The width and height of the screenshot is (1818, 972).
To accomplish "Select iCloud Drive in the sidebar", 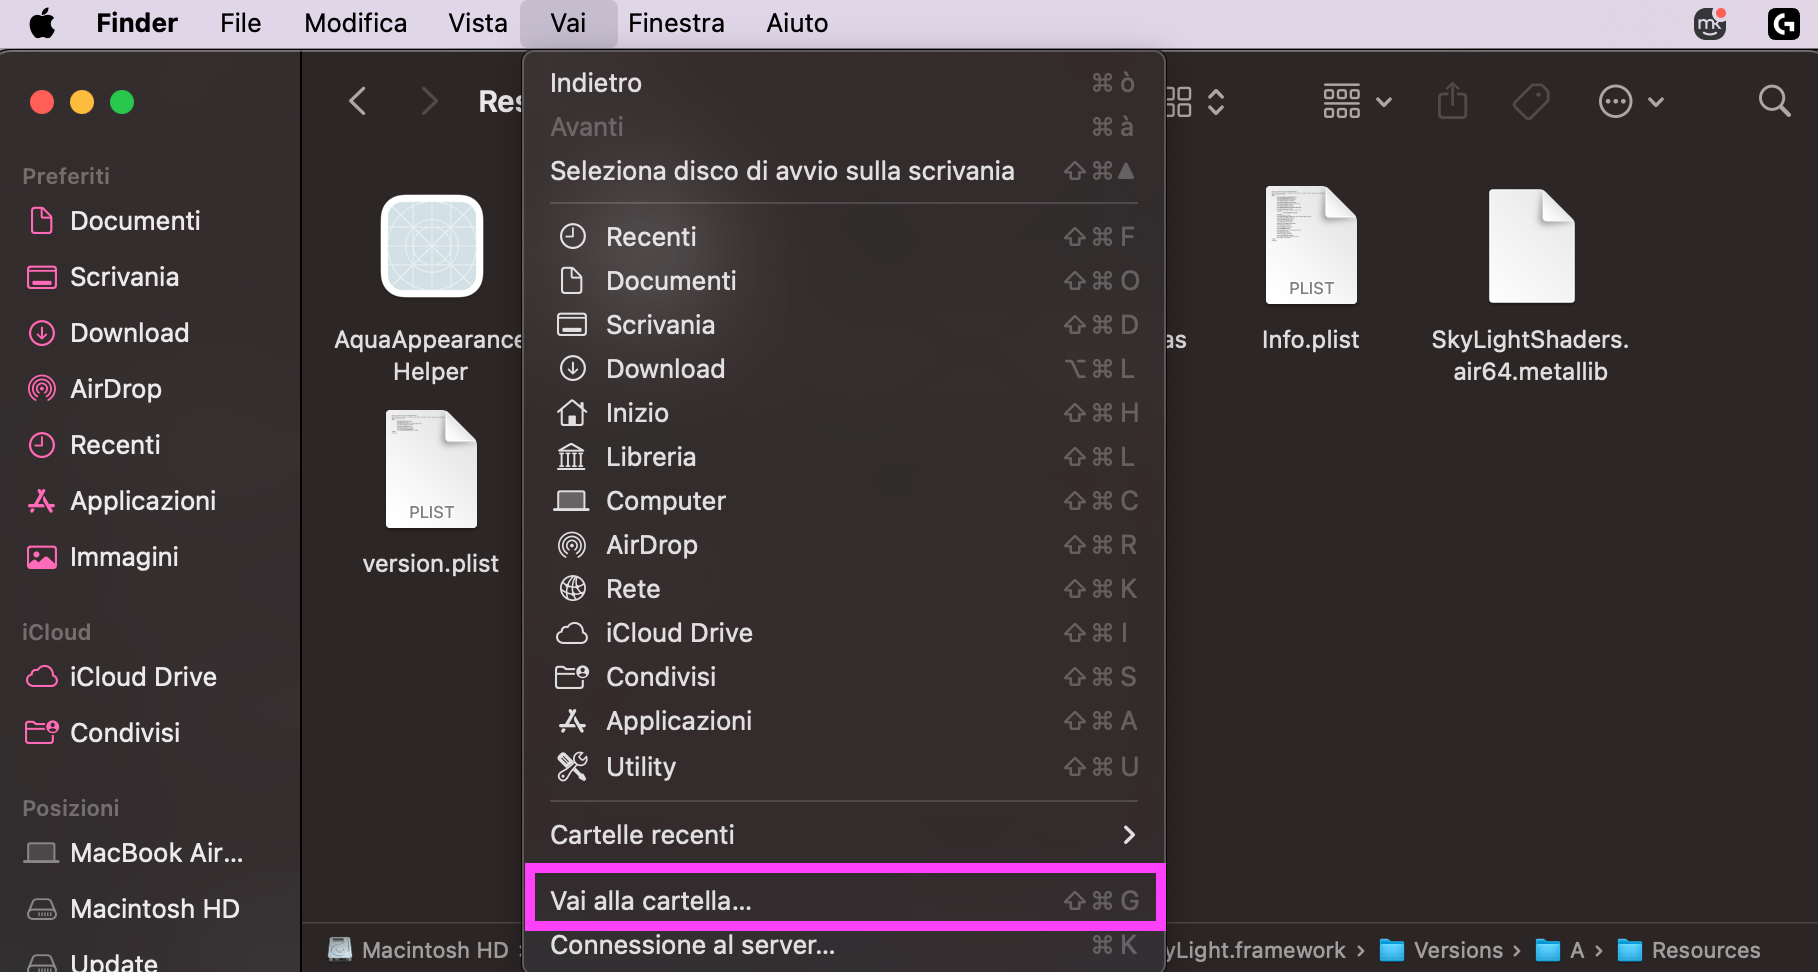I will [x=144, y=676].
